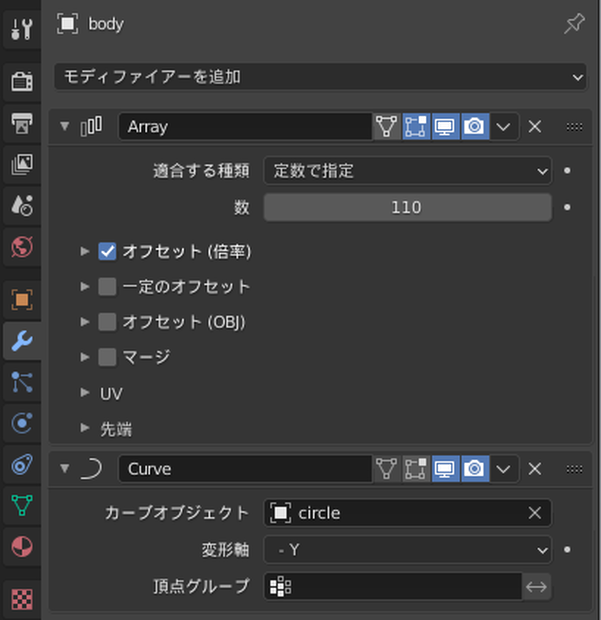Viewport: 601px width, 620px height.
Task: Open the Object Data (mesh) properties icon
Action: pyautogui.click(x=22, y=505)
